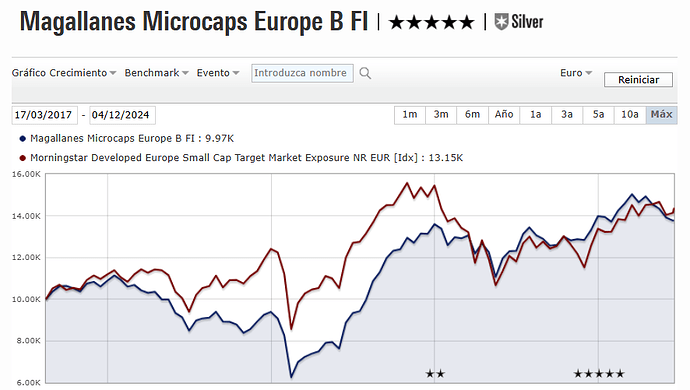690x390 pixels.
Task: Select the Año year-to-date tab
Action: click(504, 115)
